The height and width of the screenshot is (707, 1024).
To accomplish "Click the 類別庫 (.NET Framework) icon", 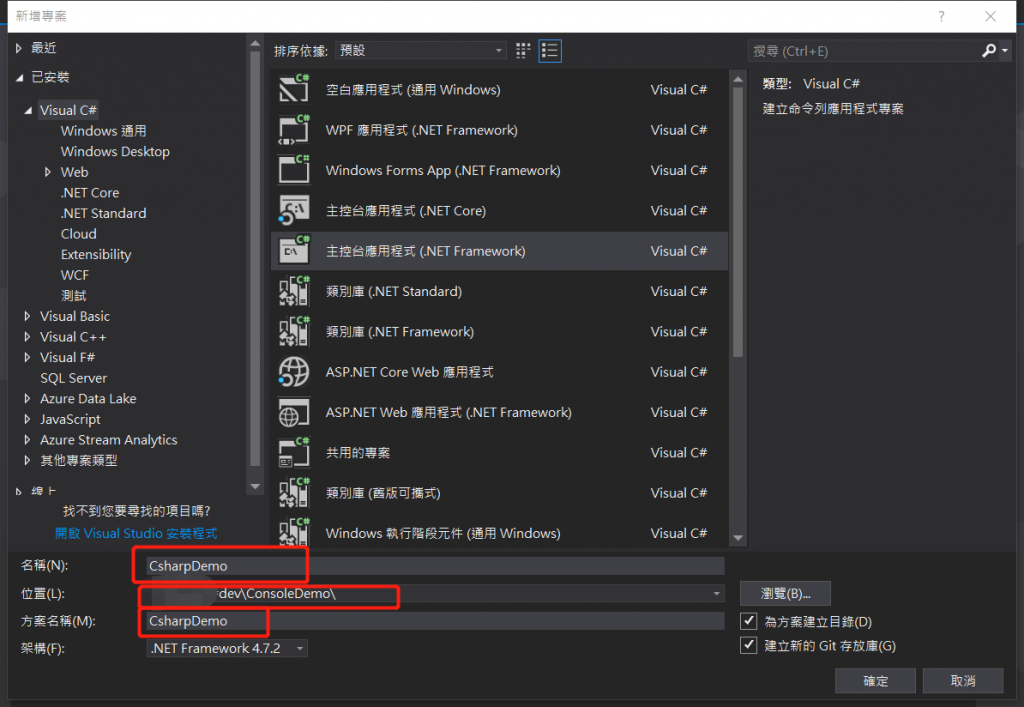I will click(x=294, y=332).
